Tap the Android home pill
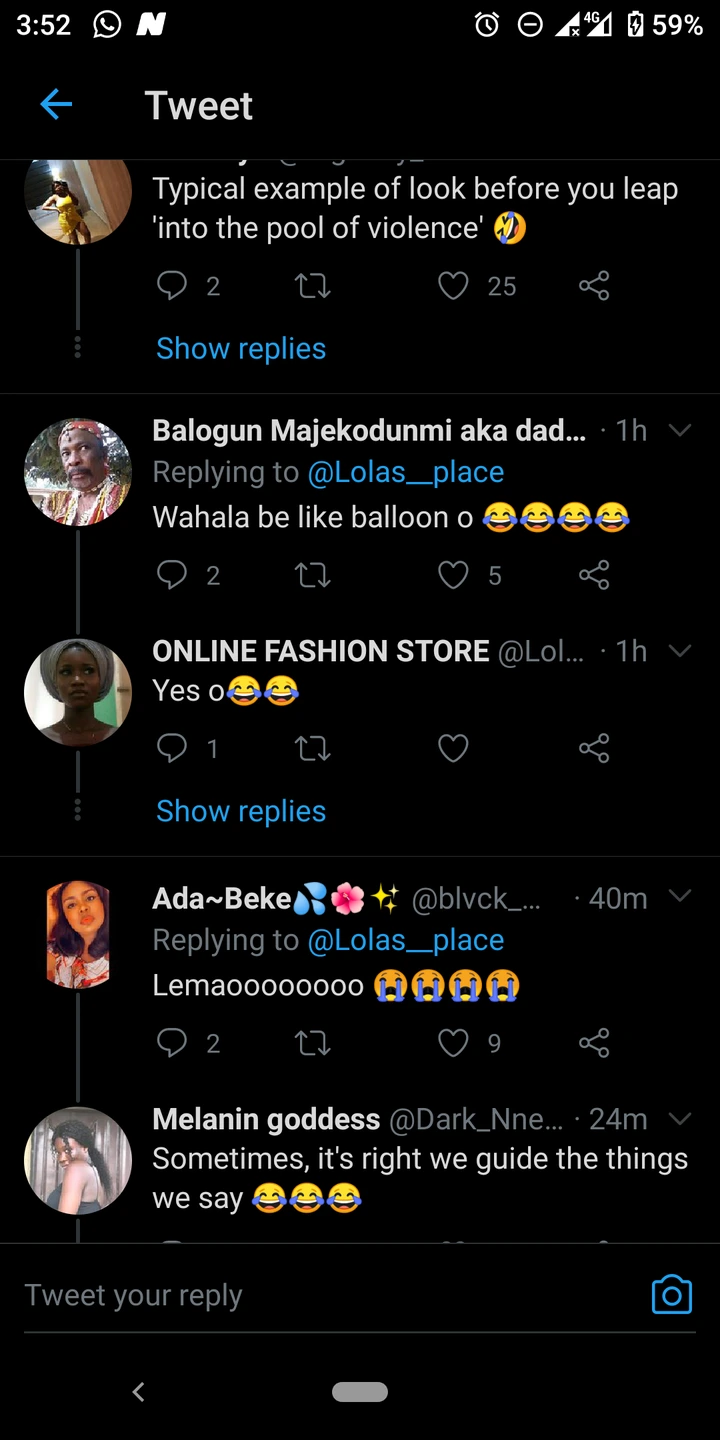Screen dimensions: 720x1440 pyautogui.click(x=360, y=1391)
